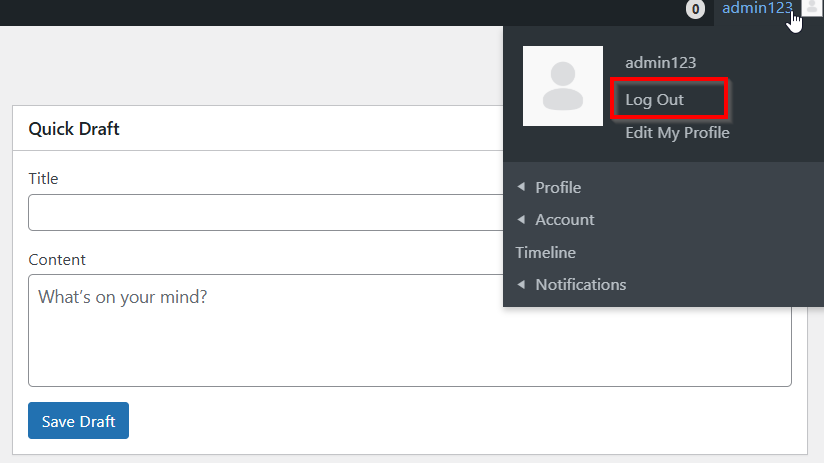Log out via the Log Out link
Image resolution: width=824 pixels, height=463 pixels.
[x=655, y=100]
